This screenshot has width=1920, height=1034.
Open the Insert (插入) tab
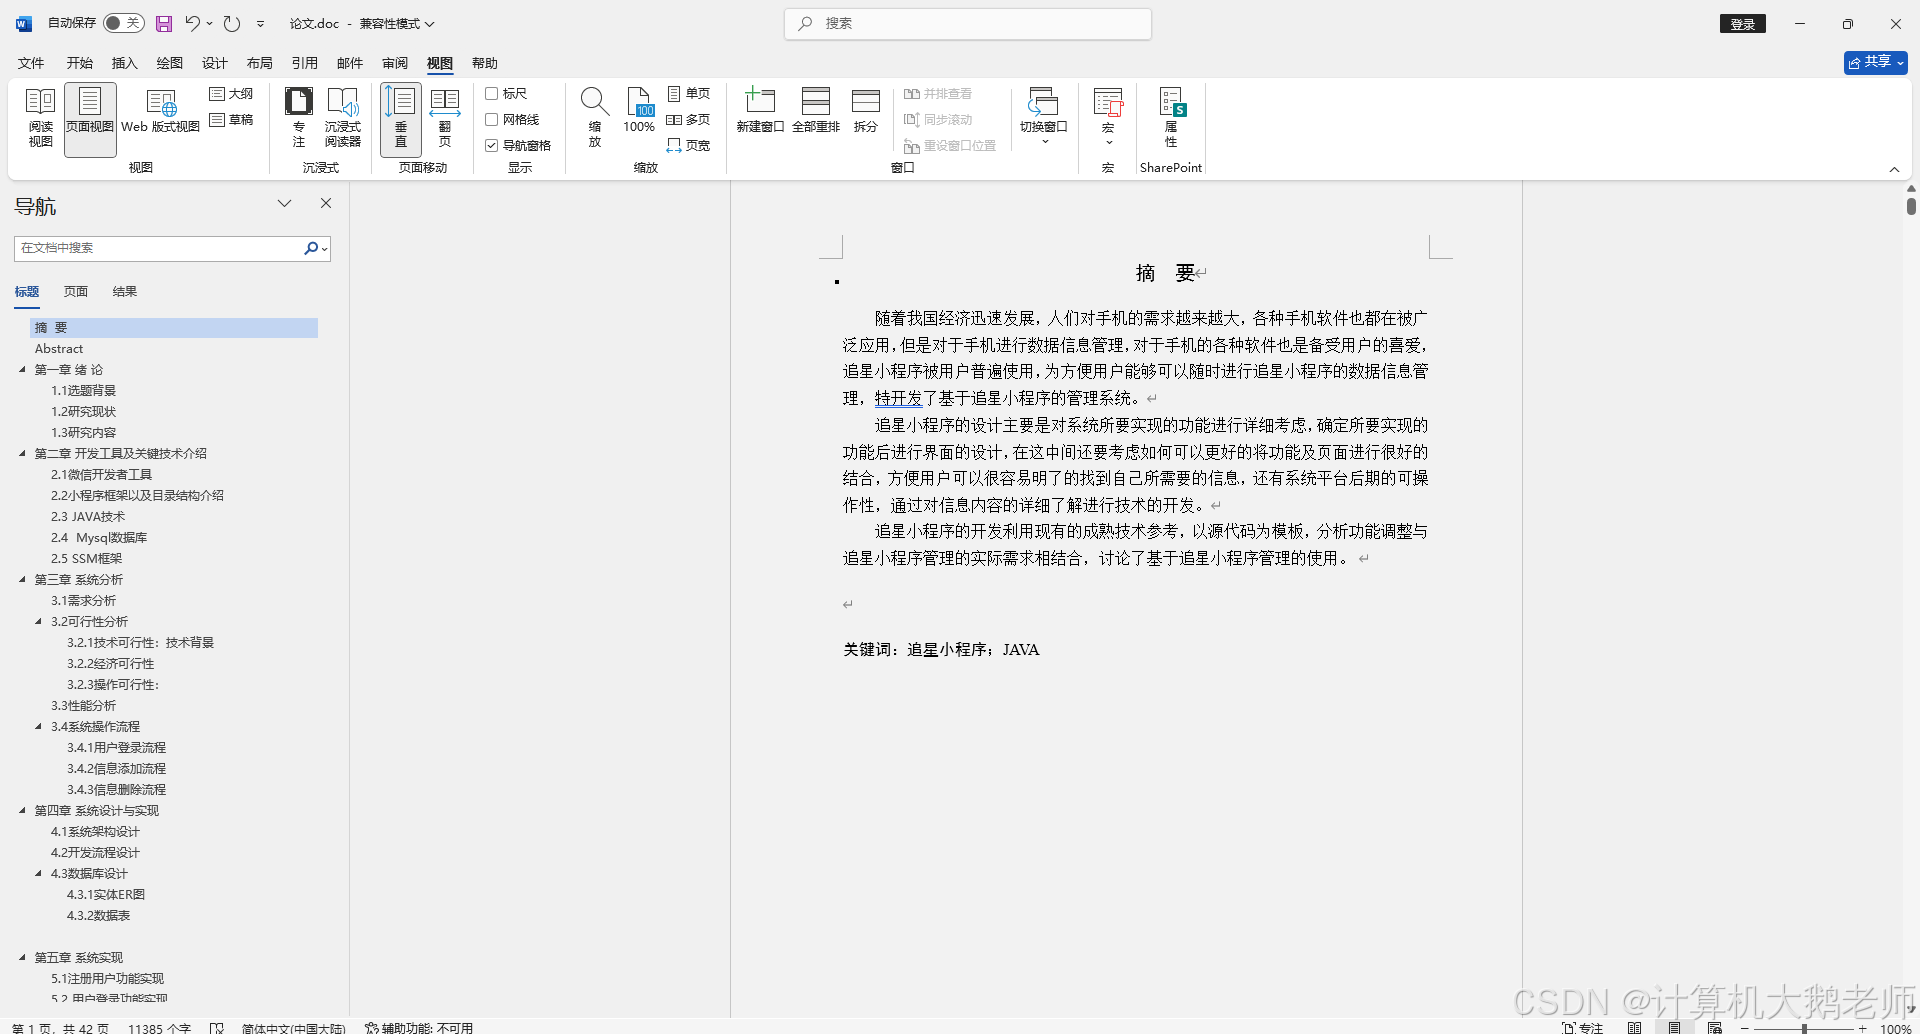pyautogui.click(x=125, y=63)
